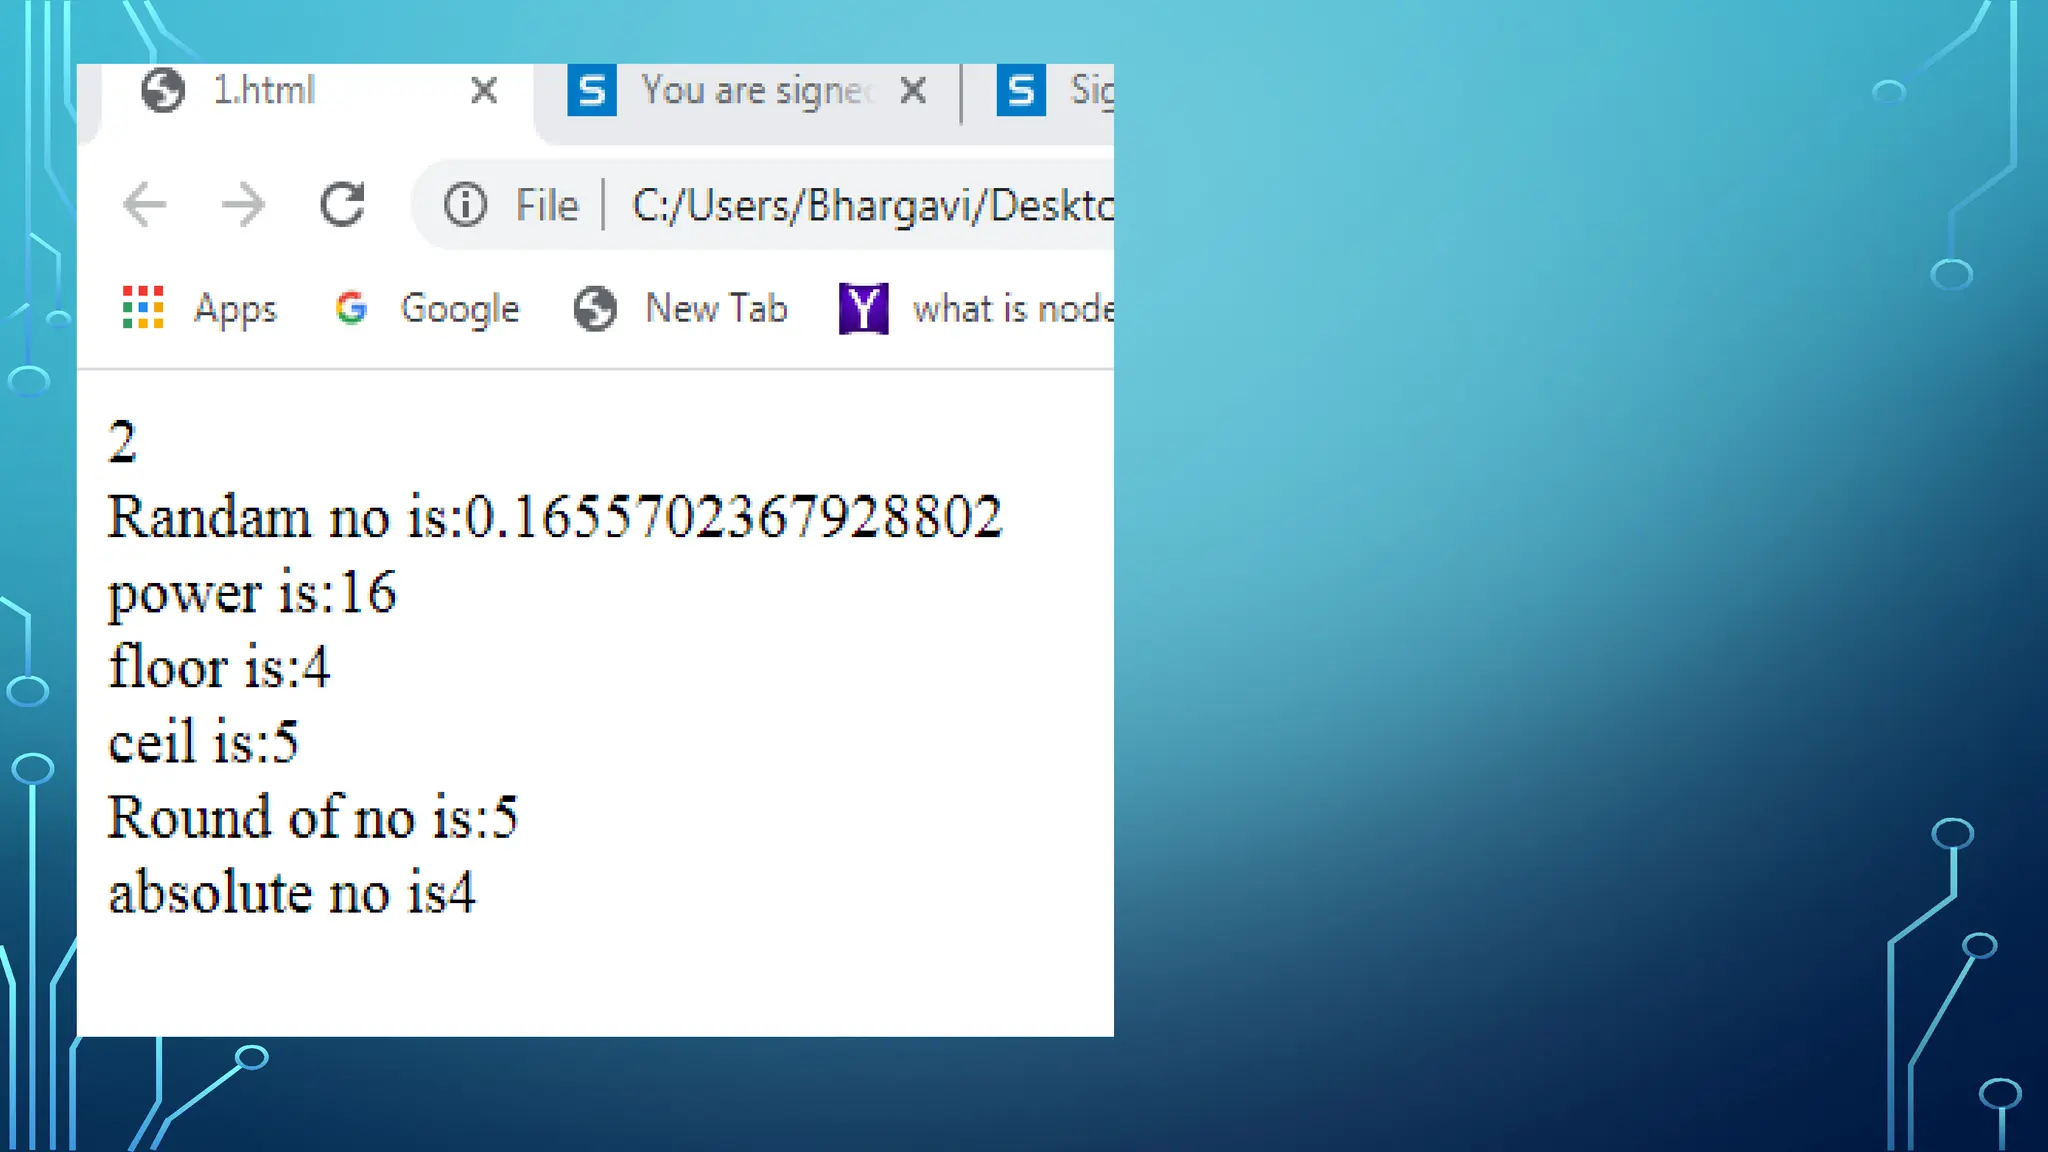The width and height of the screenshot is (2048, 1152).
Task: Click the 1.html tab globe favicon
Action: (x=163, y=91)
